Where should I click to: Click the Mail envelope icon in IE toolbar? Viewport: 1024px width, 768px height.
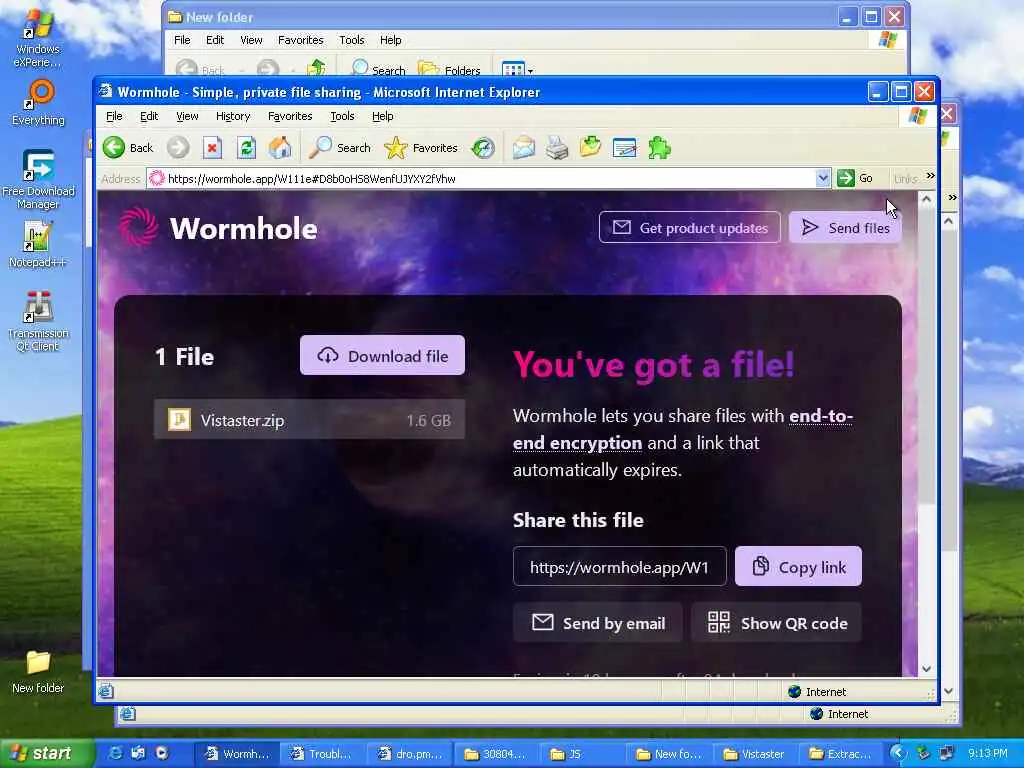[x=523, y=148]
